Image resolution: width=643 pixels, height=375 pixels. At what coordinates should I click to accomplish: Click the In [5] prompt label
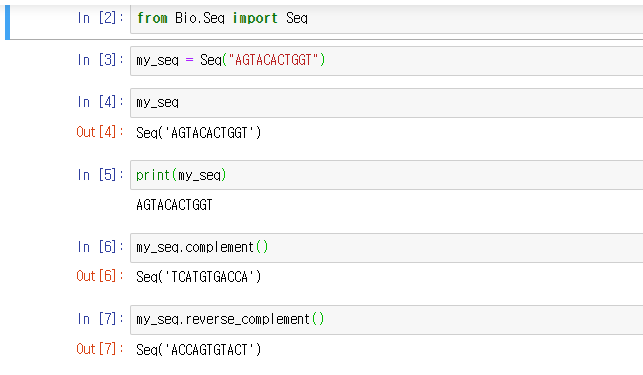(x=100, y=175)
